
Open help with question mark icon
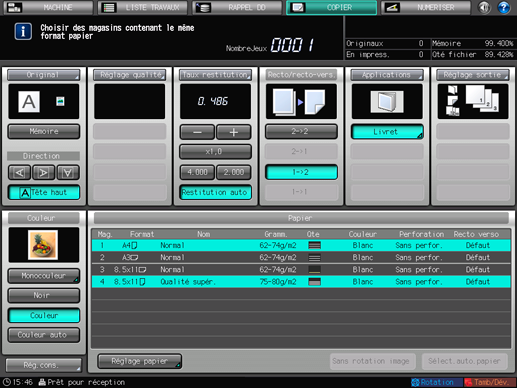pyautogui.click(x=504, y=7)
